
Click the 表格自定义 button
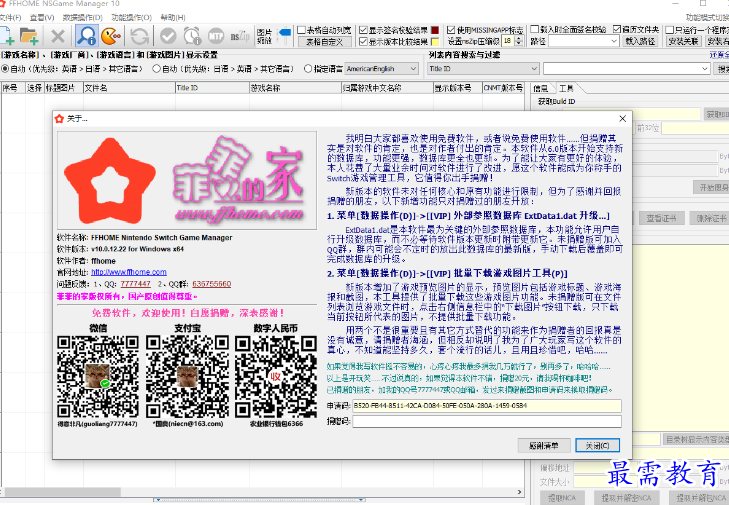pos(325,42)
